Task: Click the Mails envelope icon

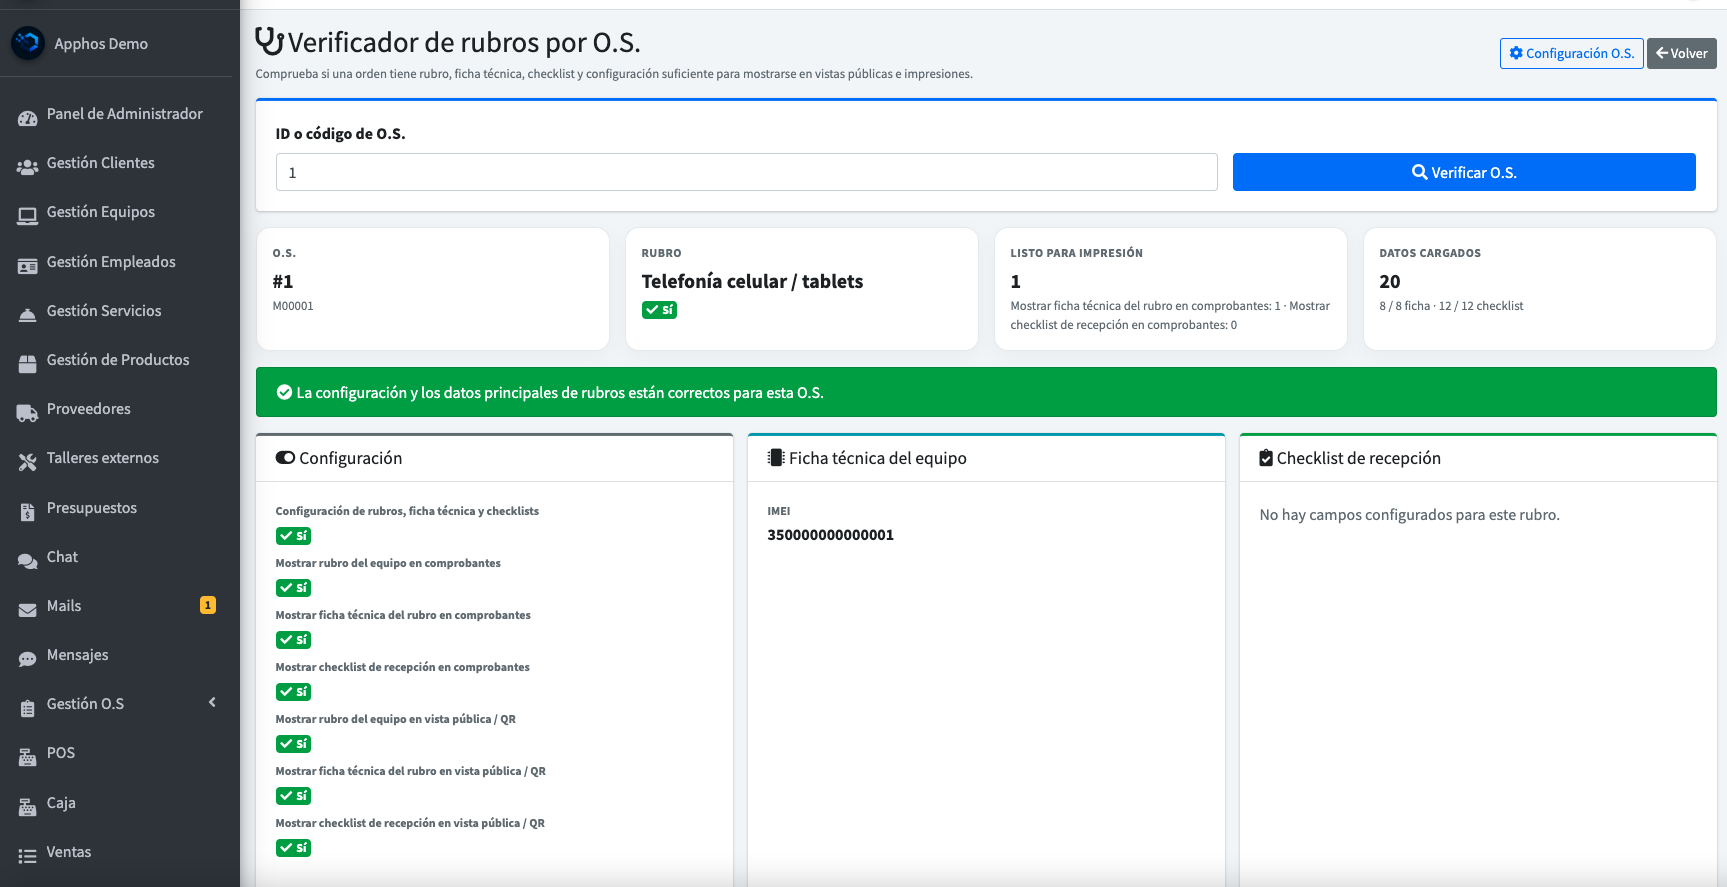Action: pos(28,610)
